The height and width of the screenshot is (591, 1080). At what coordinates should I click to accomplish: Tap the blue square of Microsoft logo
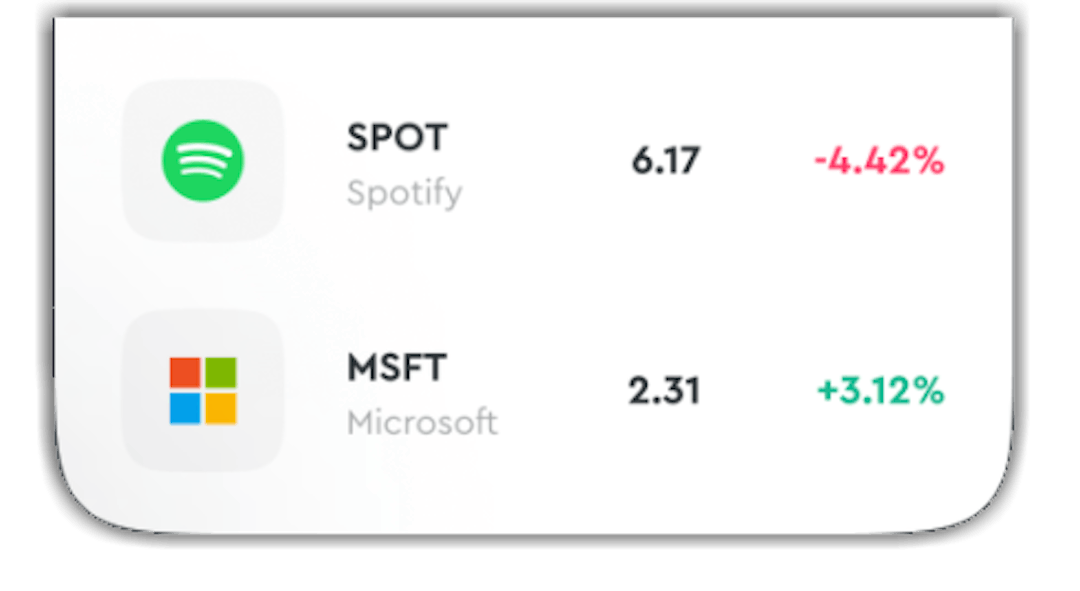coord(185,408)
